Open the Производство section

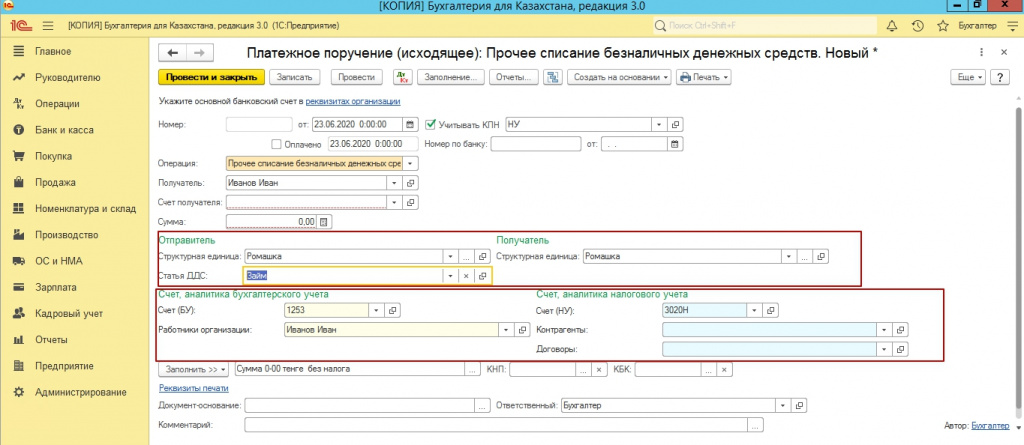click(67, 235)
